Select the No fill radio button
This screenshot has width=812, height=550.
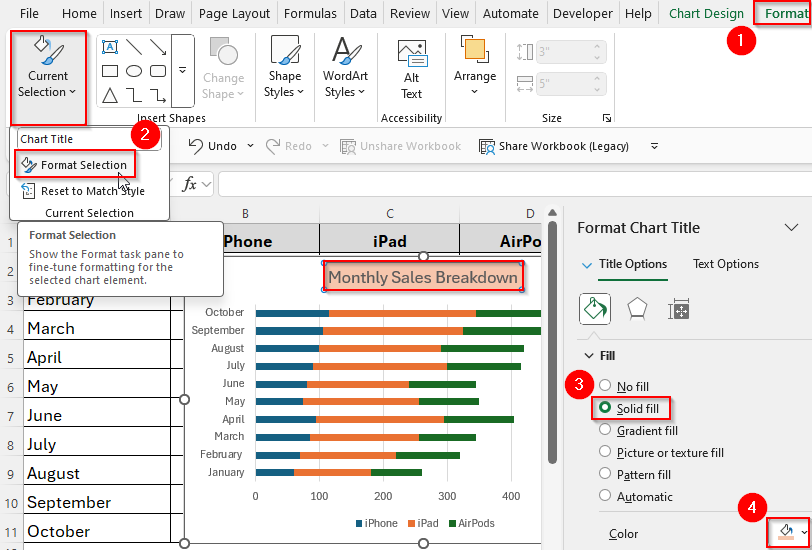click(605, 387)
